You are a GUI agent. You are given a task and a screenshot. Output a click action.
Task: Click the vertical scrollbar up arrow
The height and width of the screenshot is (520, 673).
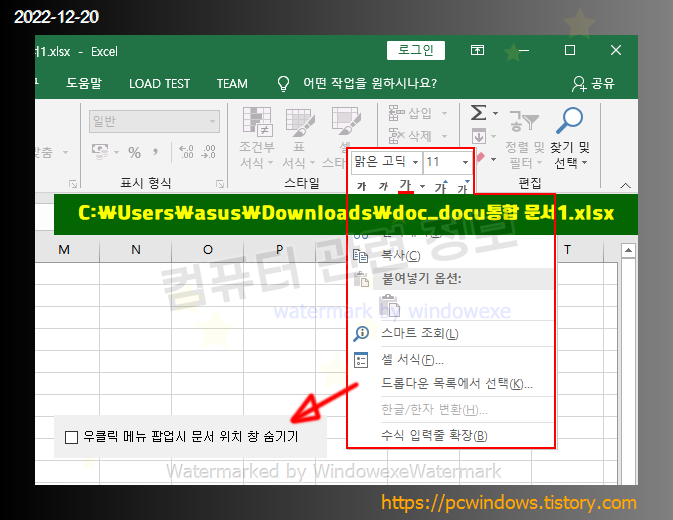[628, 250]
